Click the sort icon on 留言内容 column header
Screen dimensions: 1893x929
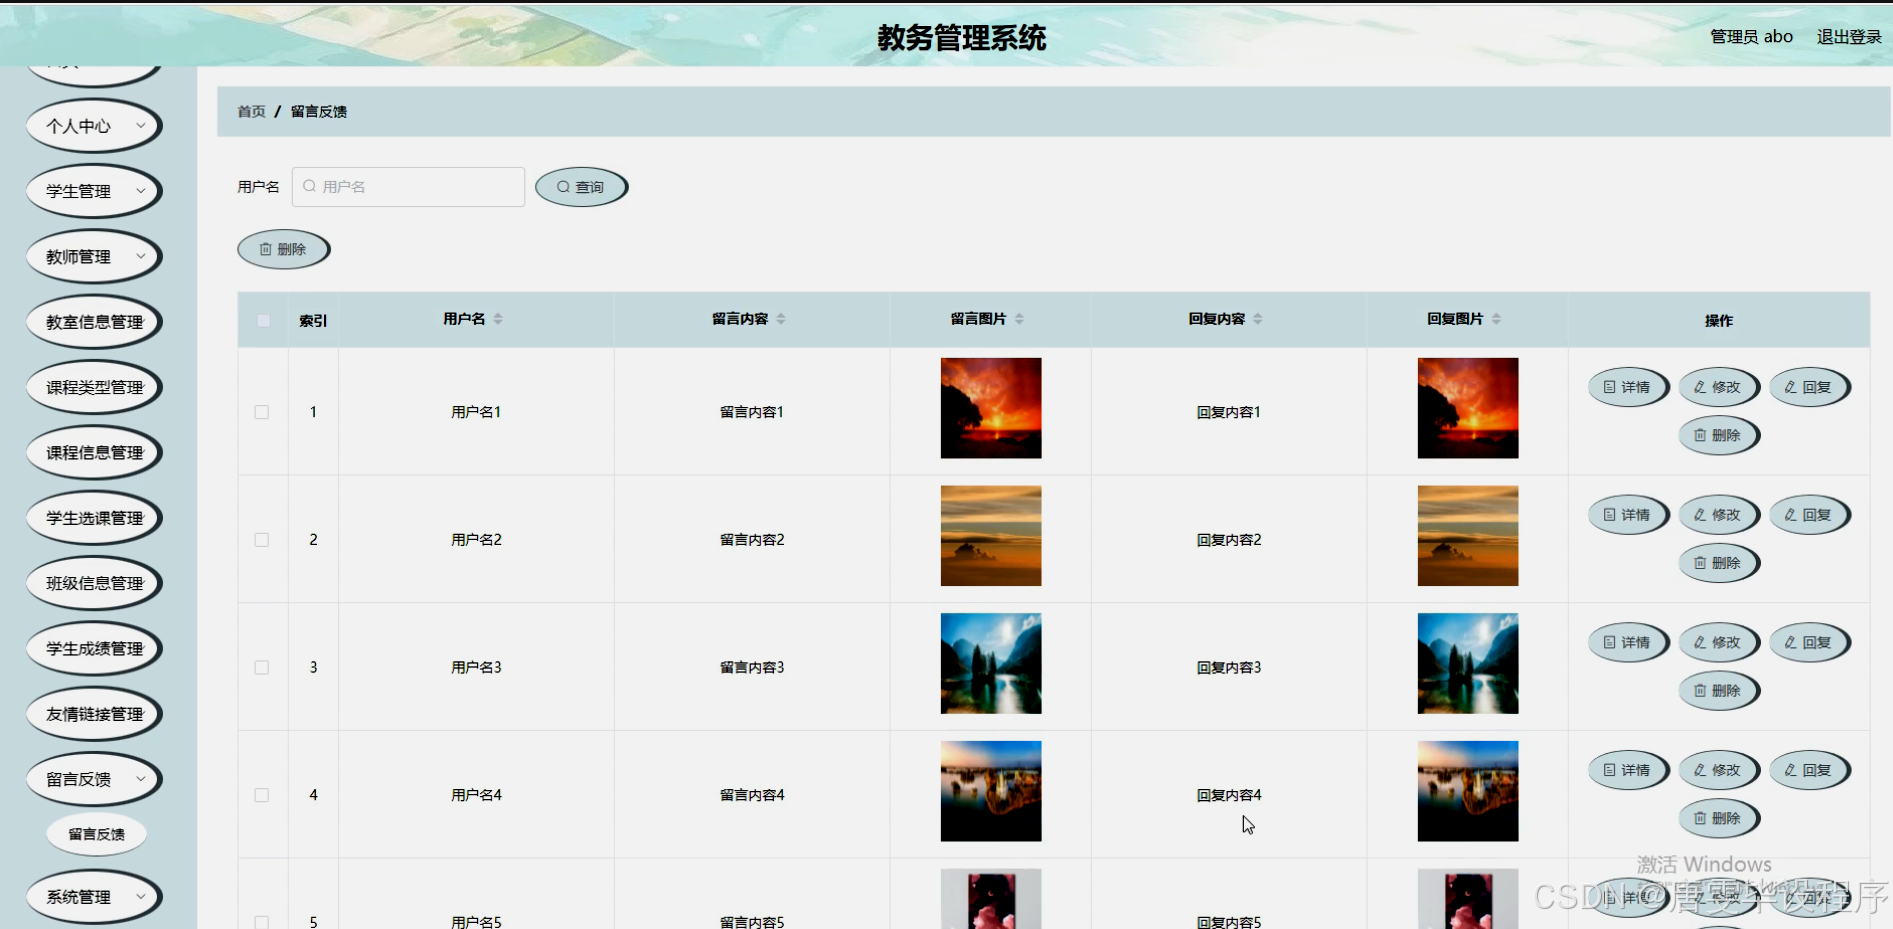coord(781,319)
